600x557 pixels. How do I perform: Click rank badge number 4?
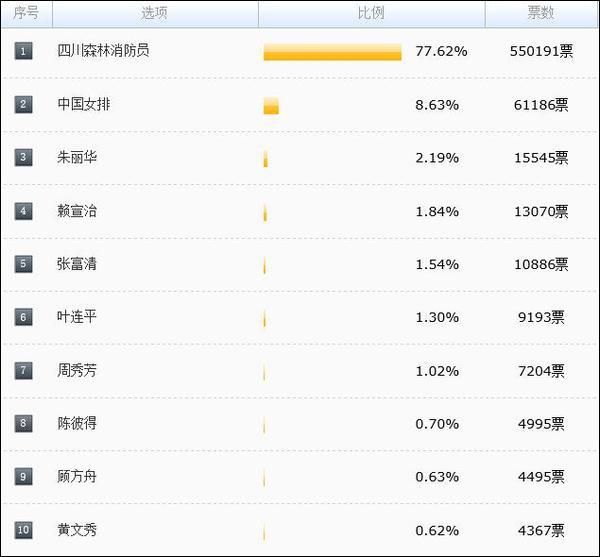[23, 211]
